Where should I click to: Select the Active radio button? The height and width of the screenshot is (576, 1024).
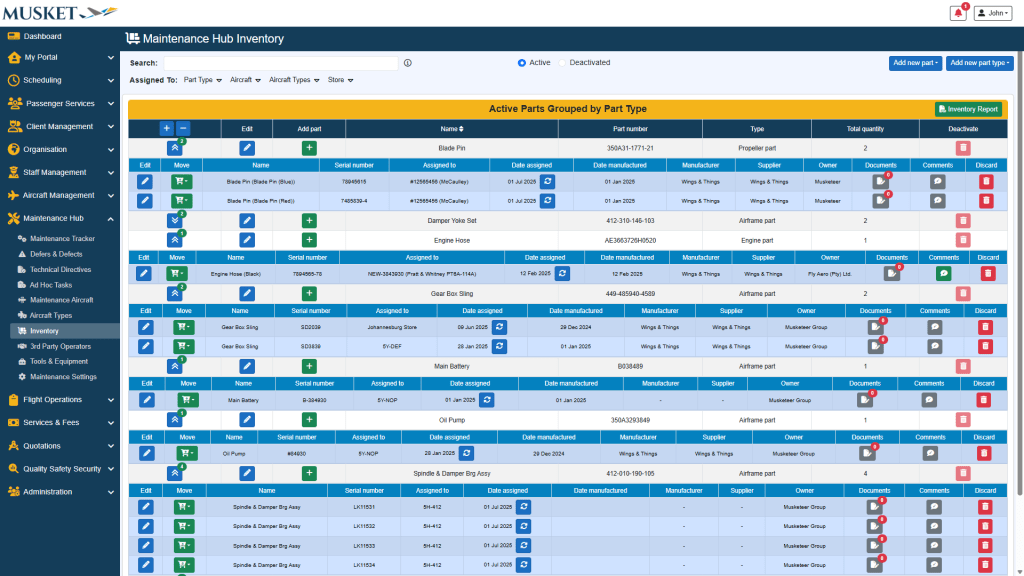click(522, 63)
